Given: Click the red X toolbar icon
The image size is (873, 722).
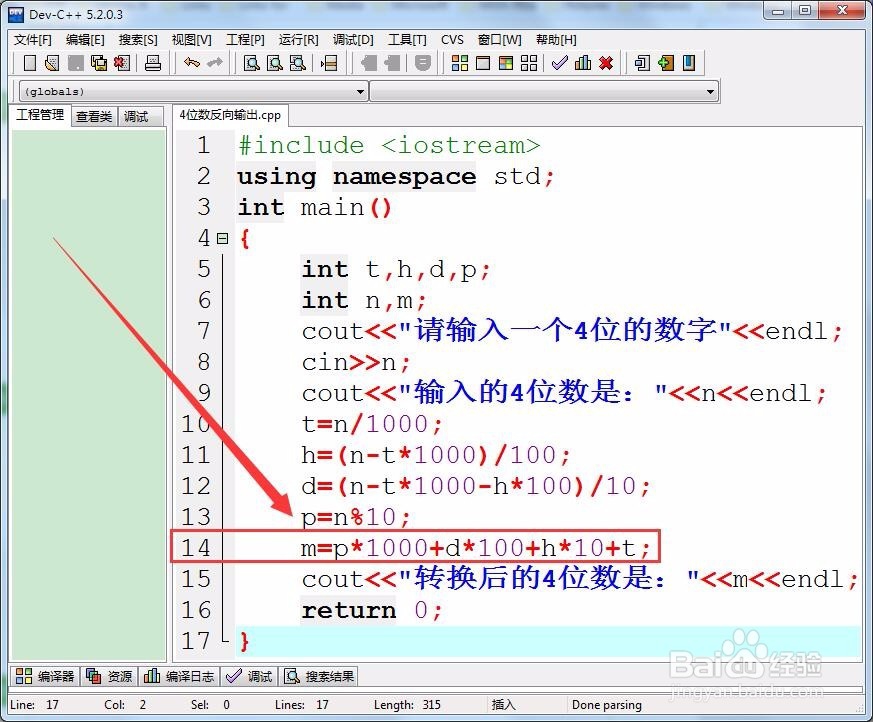Looking at the screenshot, I should (606, 63).
